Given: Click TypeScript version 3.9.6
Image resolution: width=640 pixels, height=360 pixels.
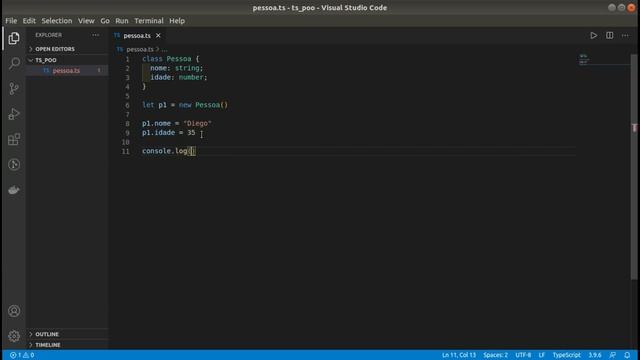Looking at the screenshot, I should (x=595, y=355).
